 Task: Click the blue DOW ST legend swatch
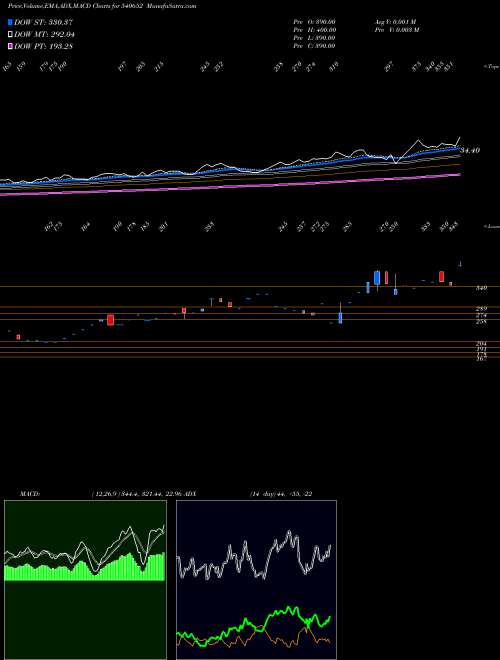(10, 22)
